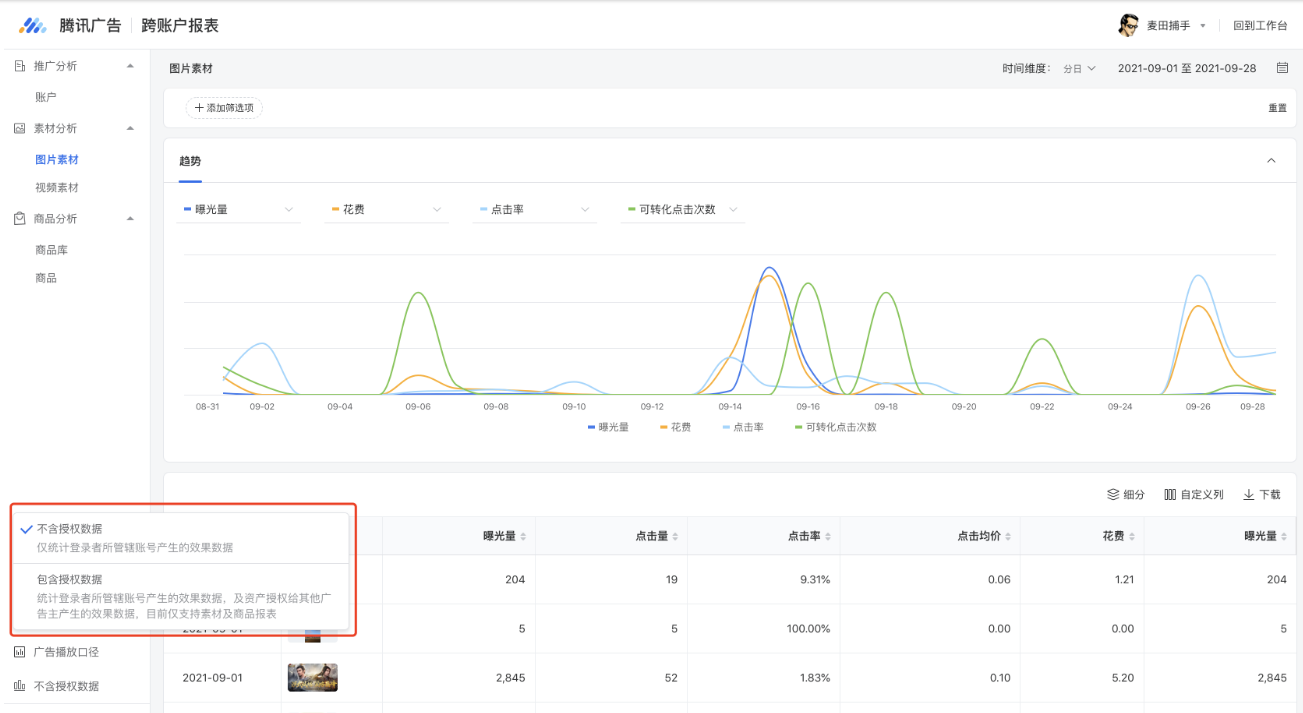
Task: Sort by 点击率 column sort arrows
Action: pyautogui.click(x=827, y=537)
